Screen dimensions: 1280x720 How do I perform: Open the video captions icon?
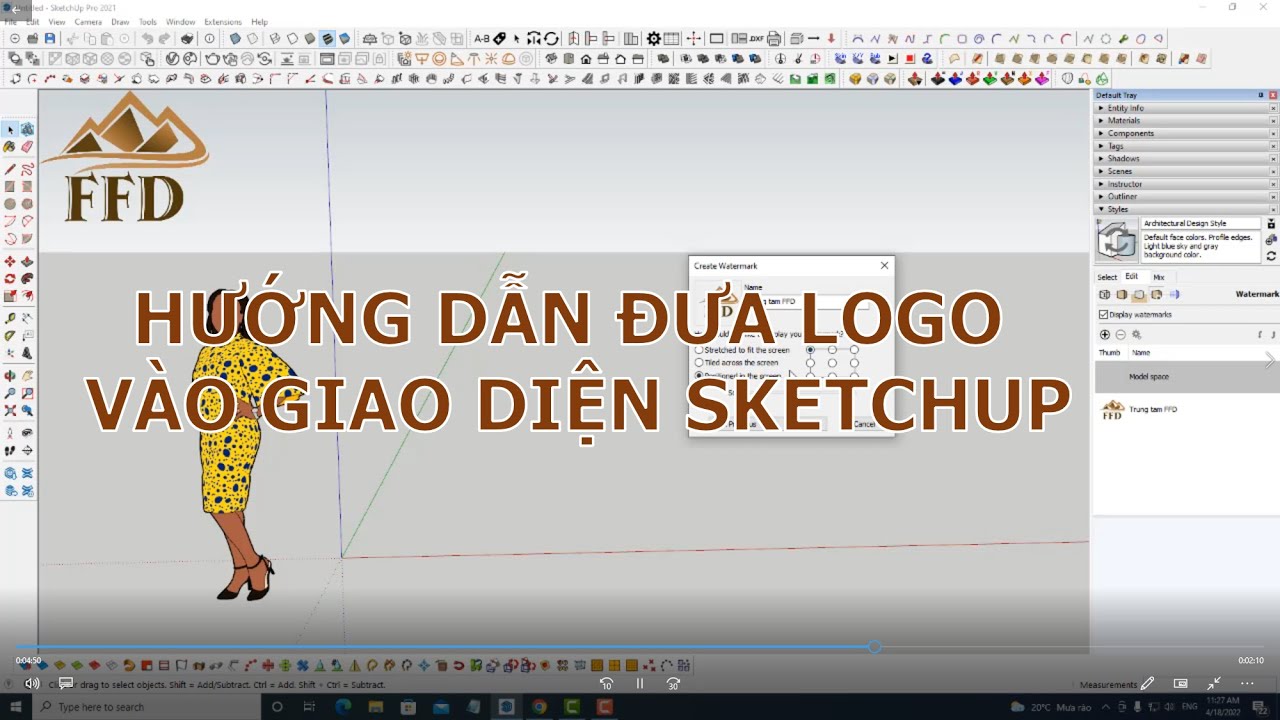point(66,683)
